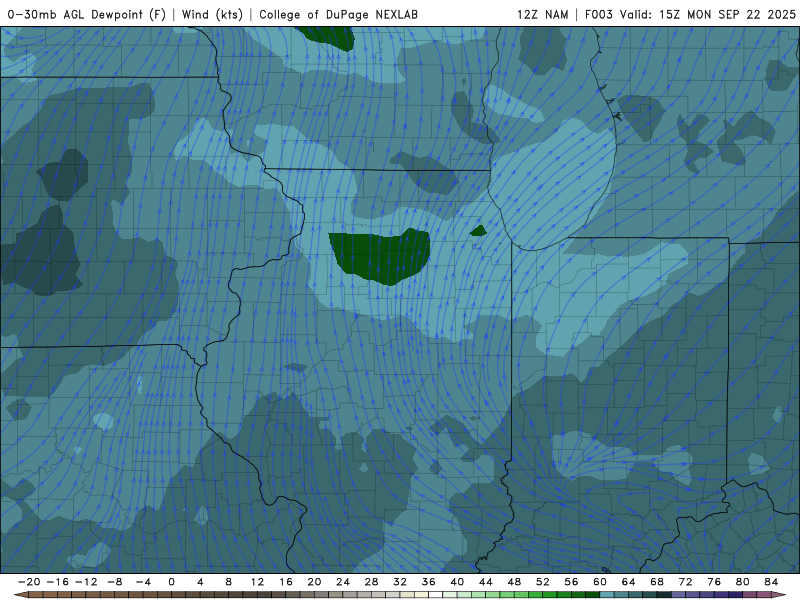The width and height of the screenshot is (800, 600).
Task: Pick the white swatch below 36 on legend
Action: [436, 595]
